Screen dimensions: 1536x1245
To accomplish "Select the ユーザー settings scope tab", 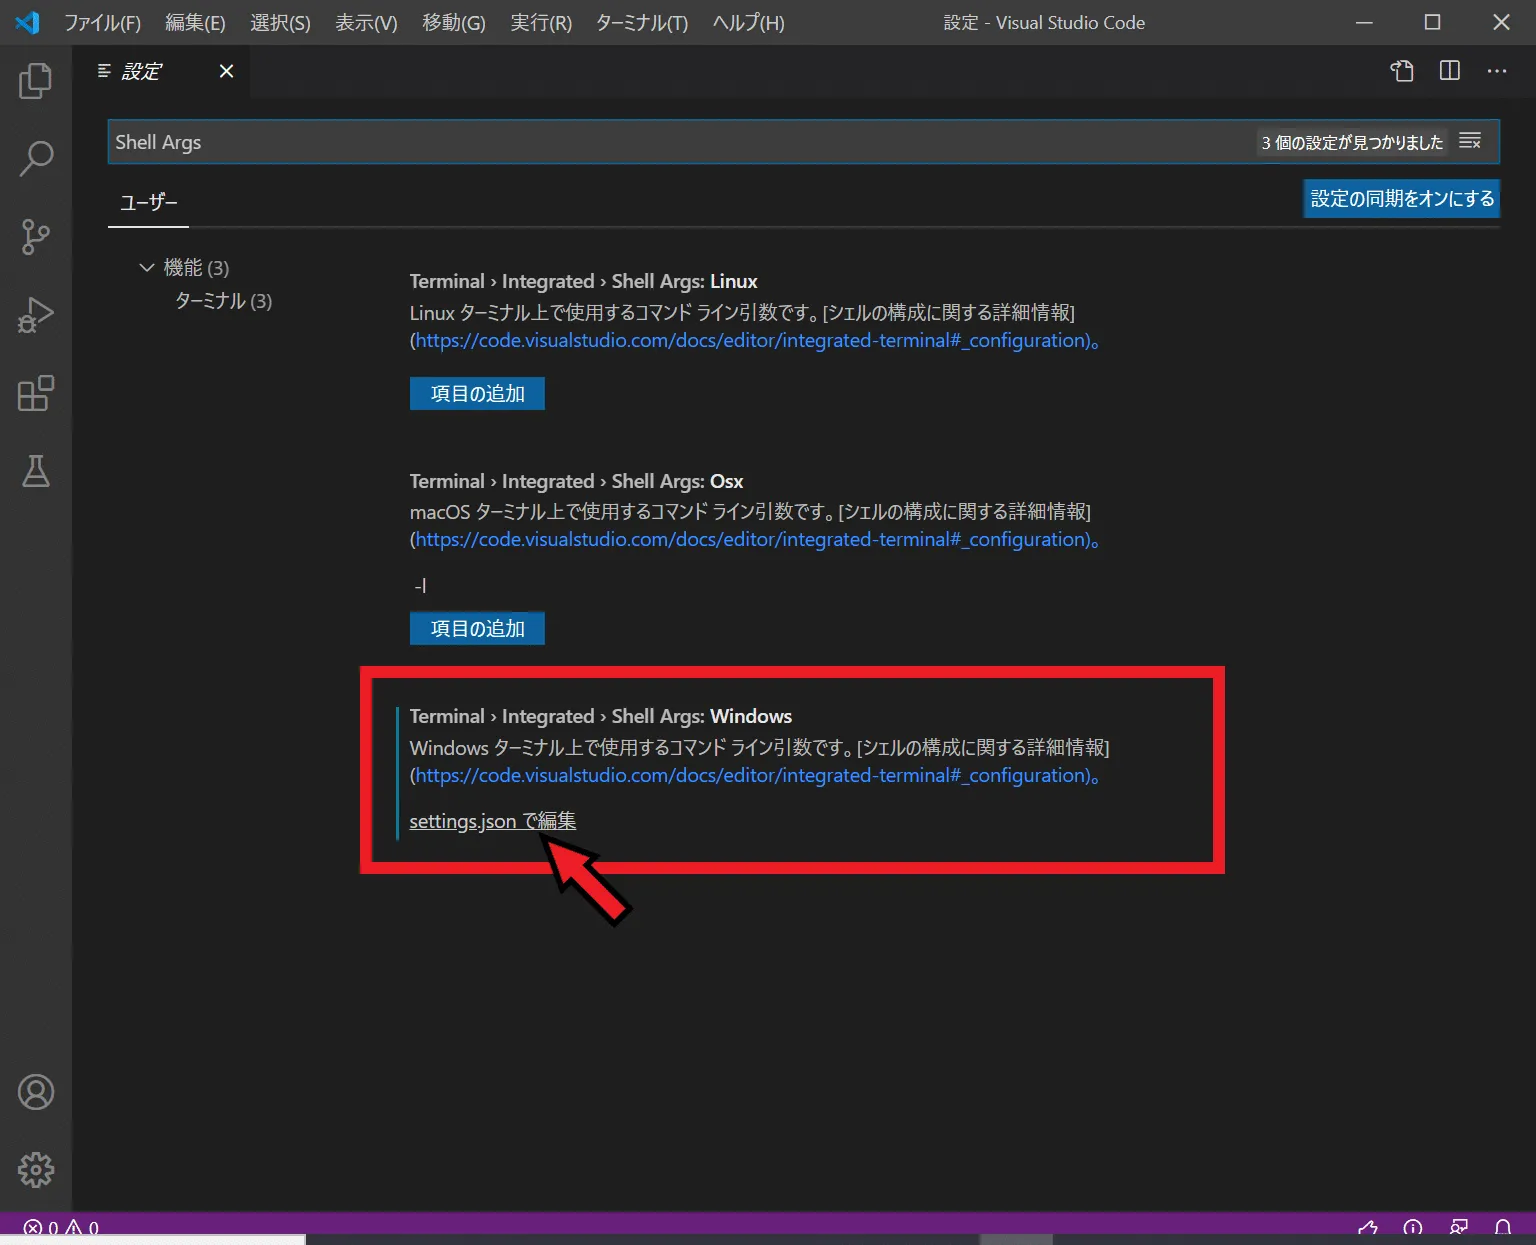I will pos(148,202).
